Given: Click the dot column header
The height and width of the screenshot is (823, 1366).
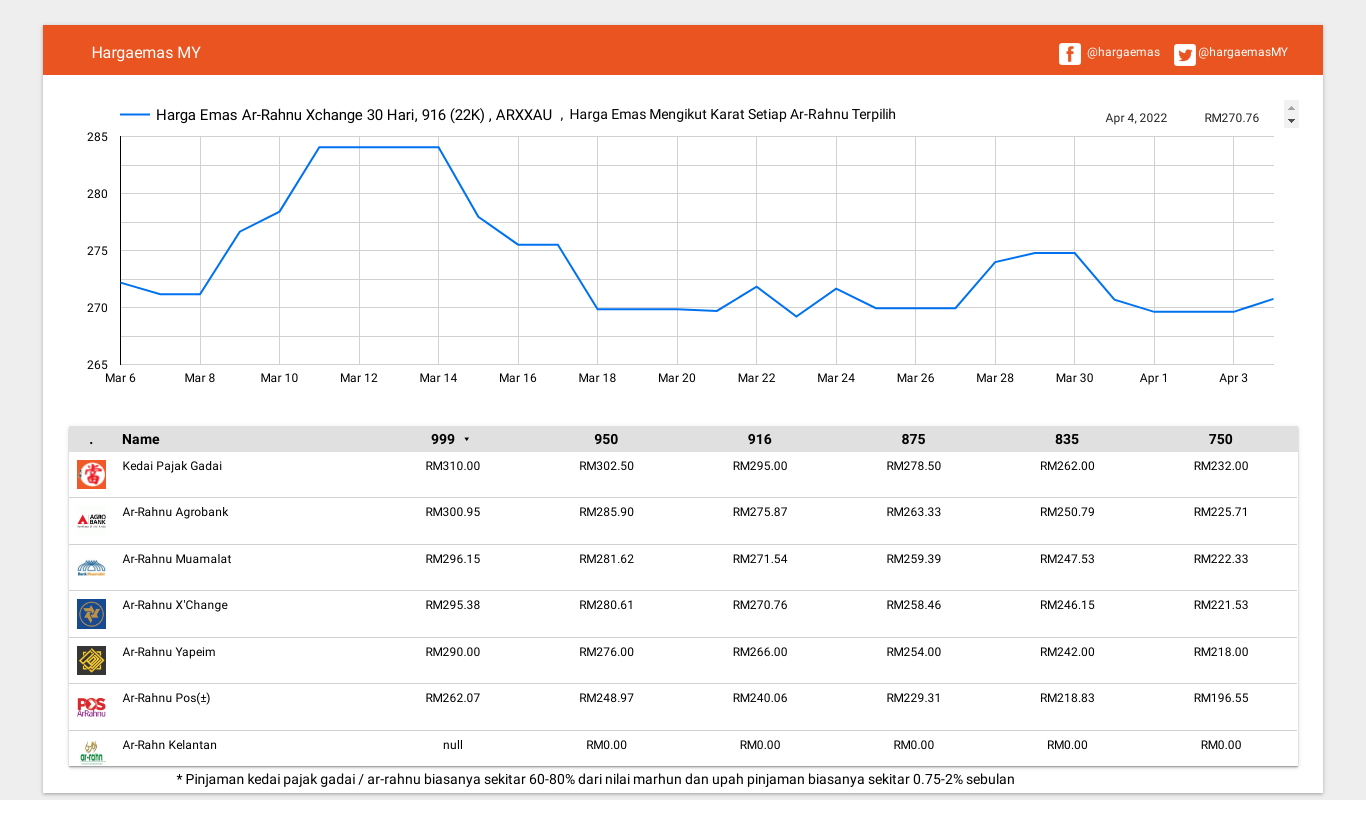Looking at the screenshot, I should [x=91, y=440].
